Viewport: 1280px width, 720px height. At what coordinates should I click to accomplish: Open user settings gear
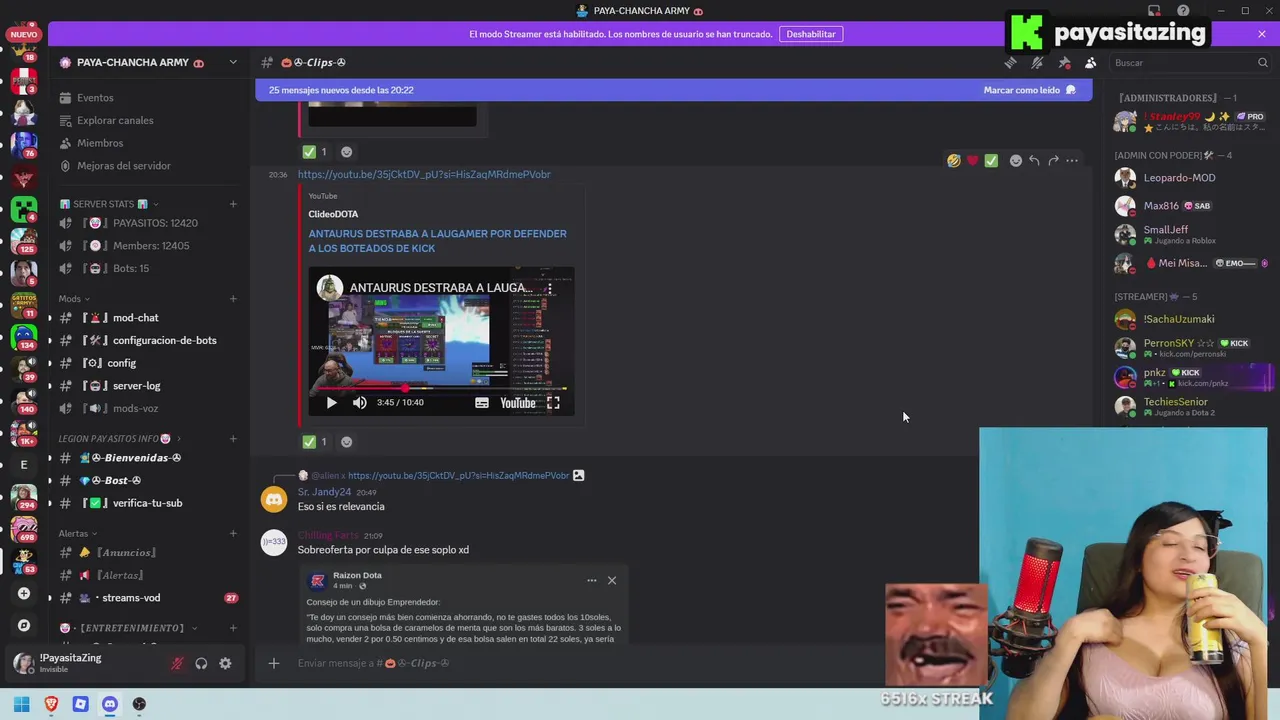(225, 663)
